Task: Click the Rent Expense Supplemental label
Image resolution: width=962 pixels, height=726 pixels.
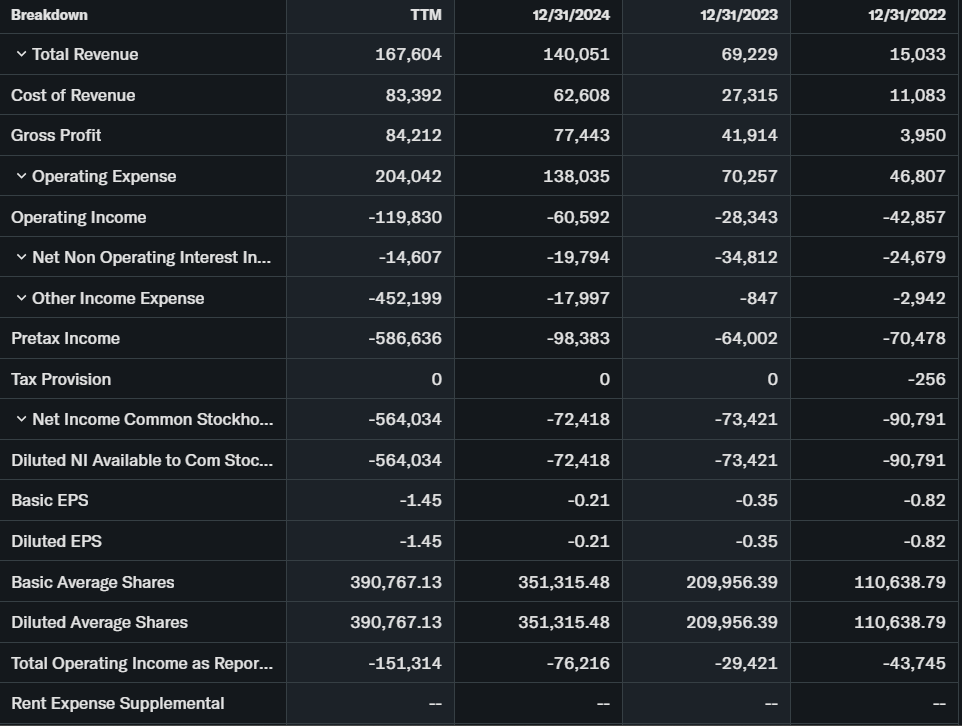Action: [117, 703]
